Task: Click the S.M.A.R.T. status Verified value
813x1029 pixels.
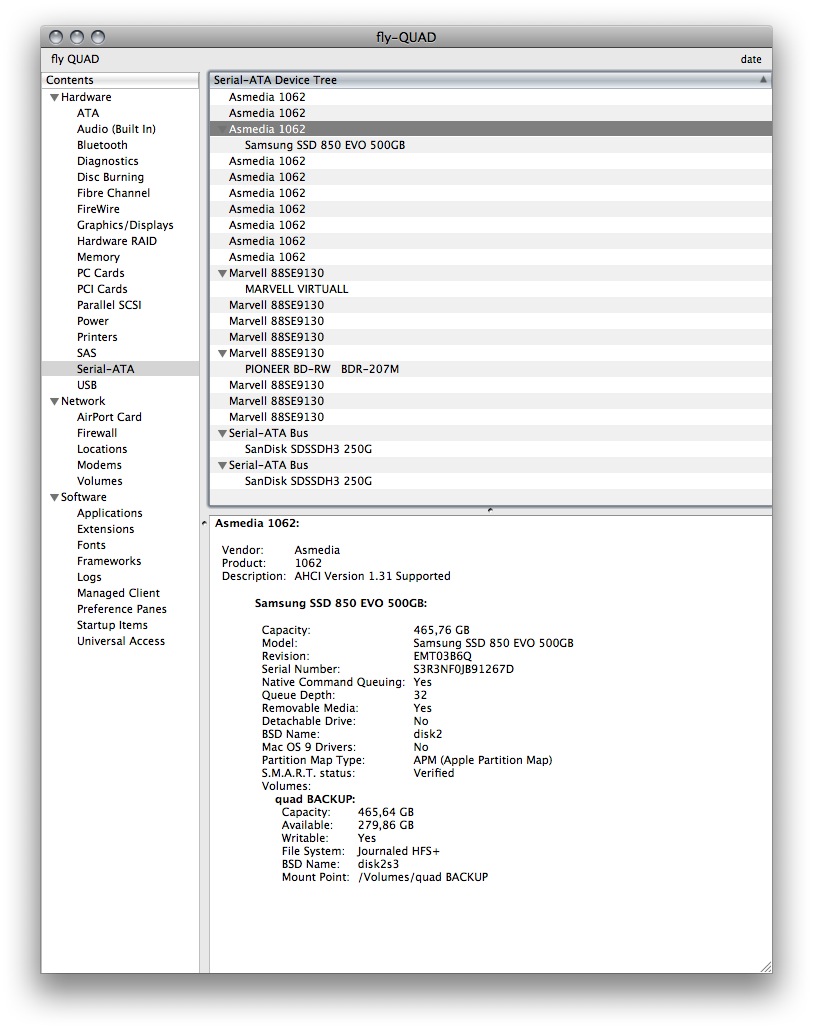Action: click(x=433, y=773)
